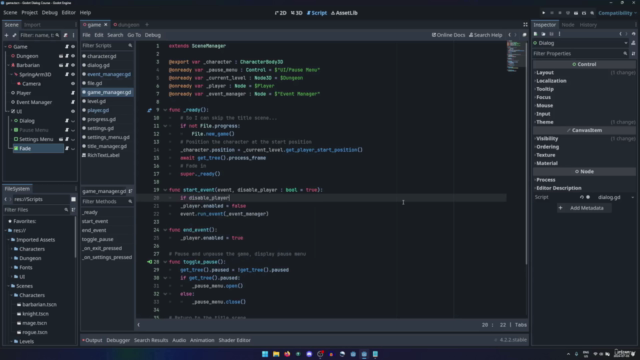Open the Project menu

(x=29, y=13)
